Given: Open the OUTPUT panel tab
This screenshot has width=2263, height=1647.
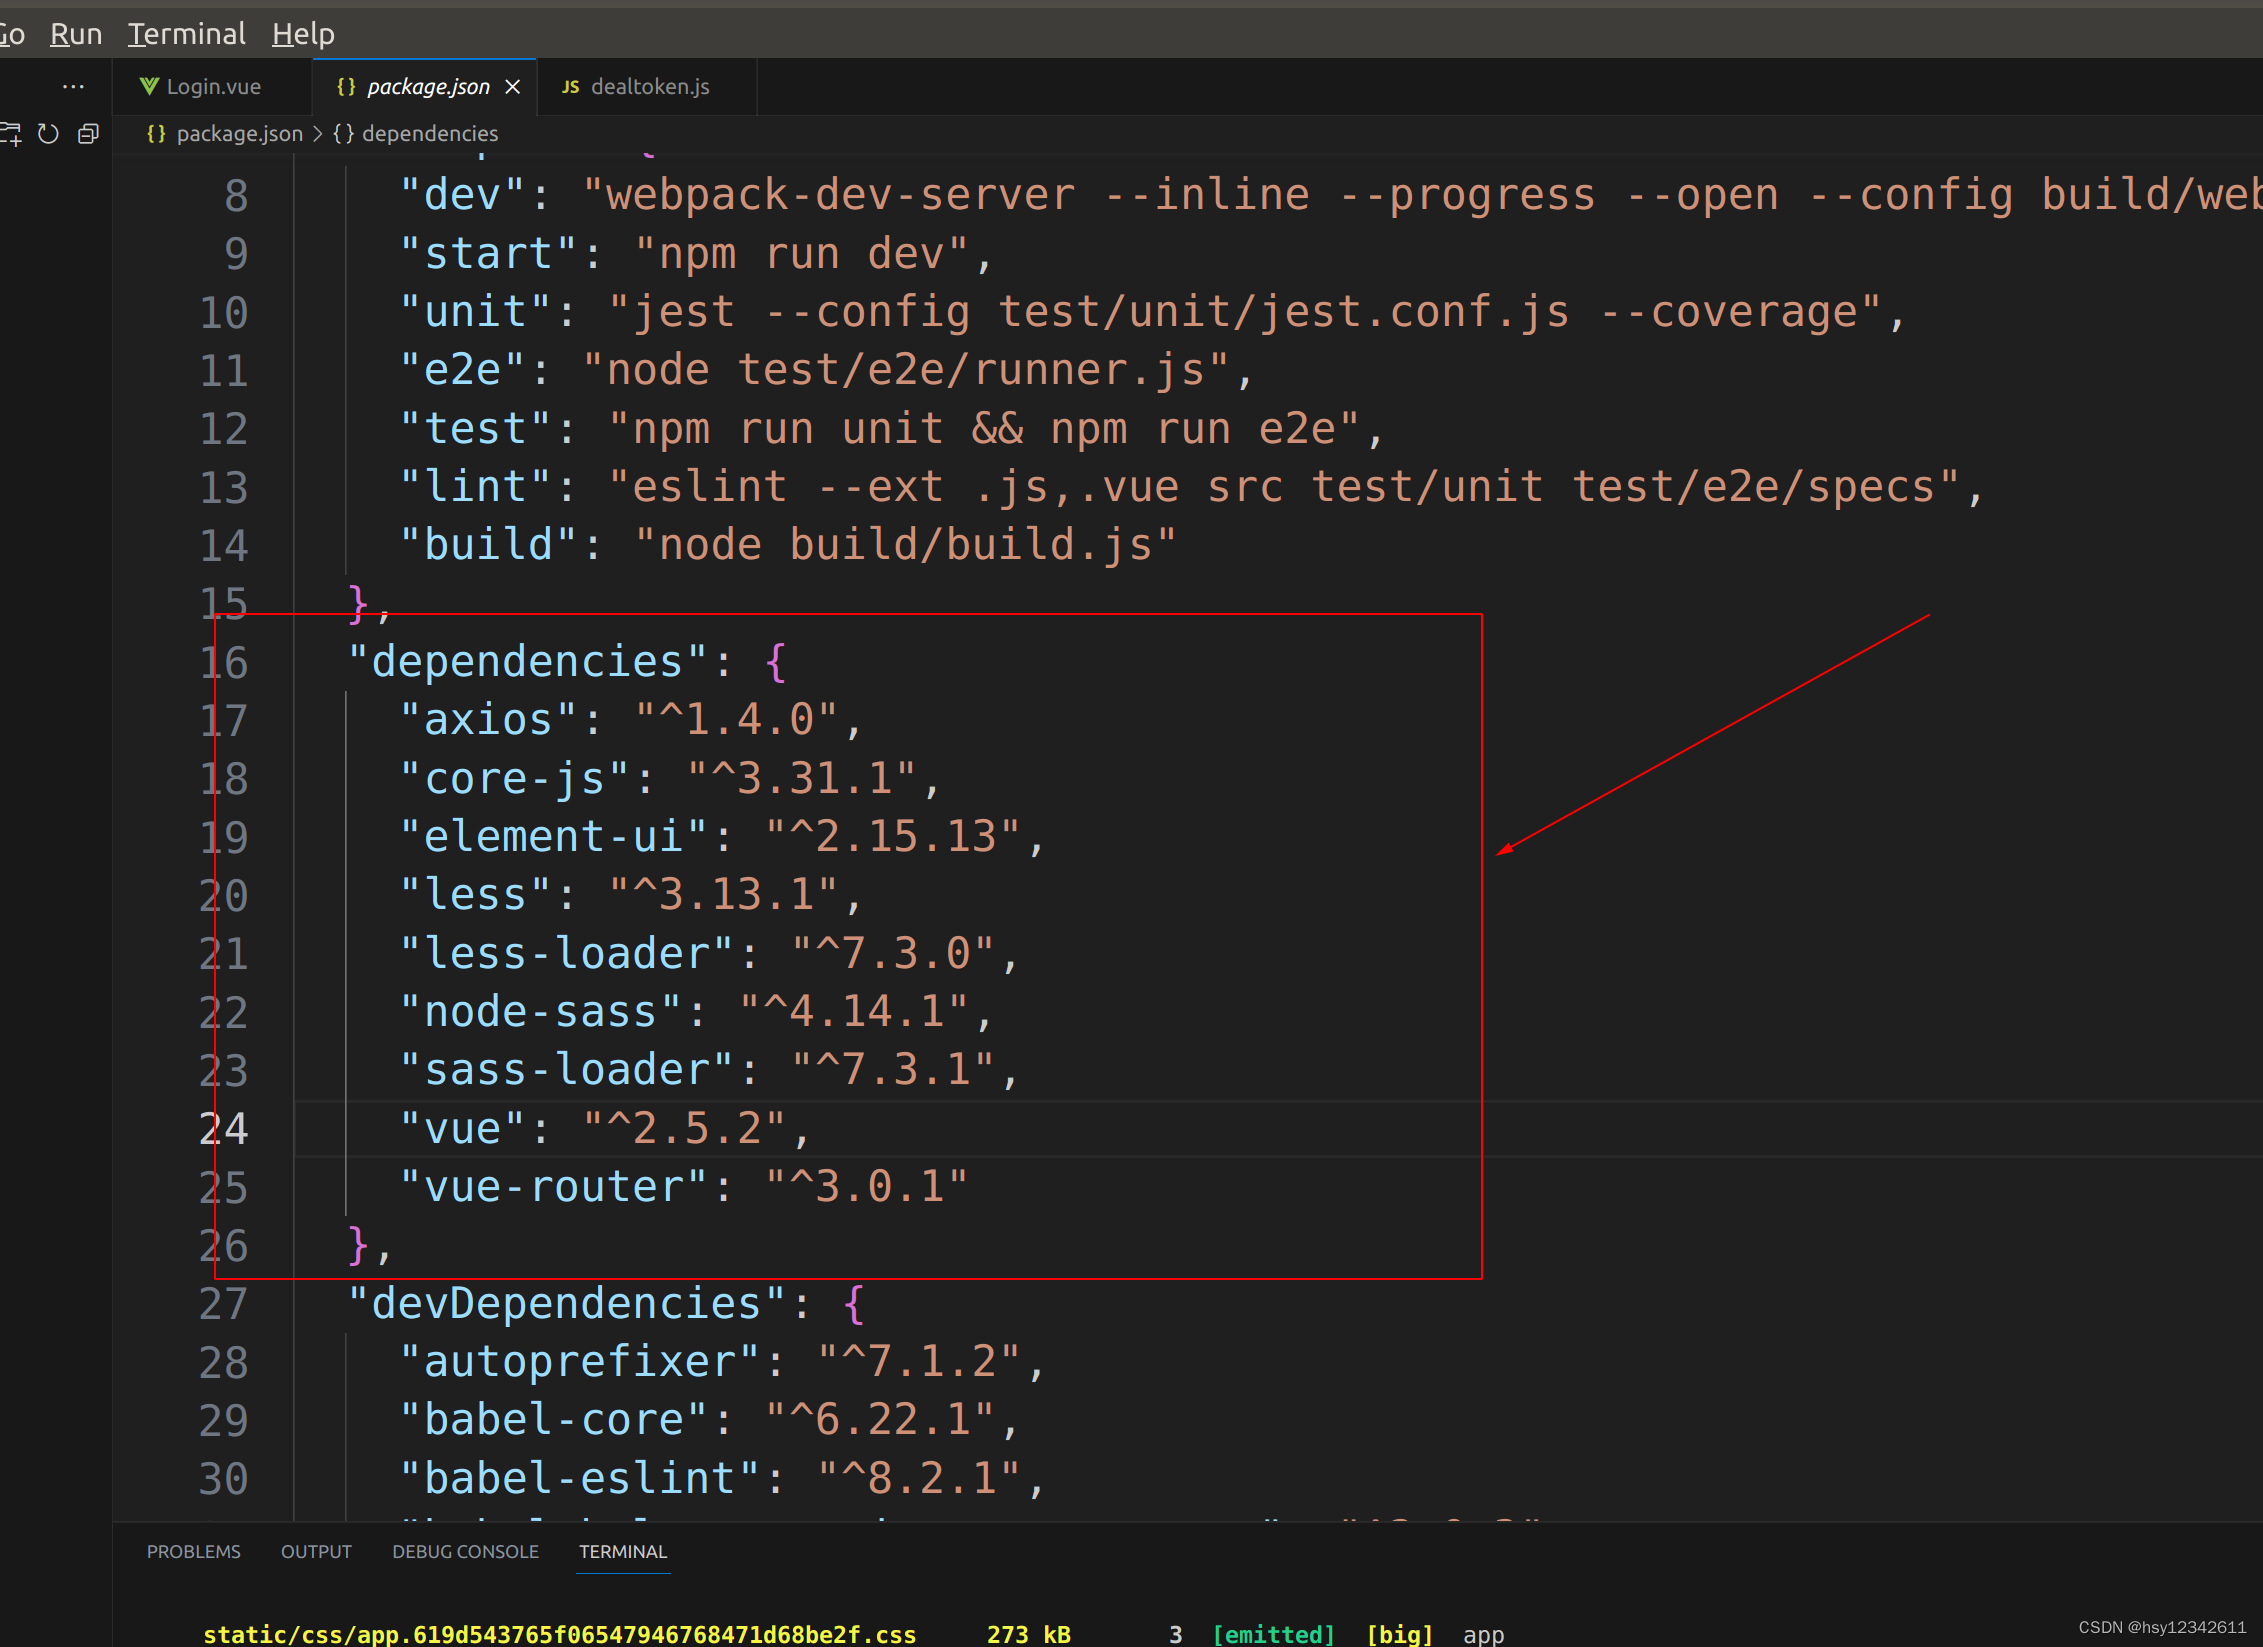Looking at the screenshot, I should pyautogui.click(x=316, y=1552).
